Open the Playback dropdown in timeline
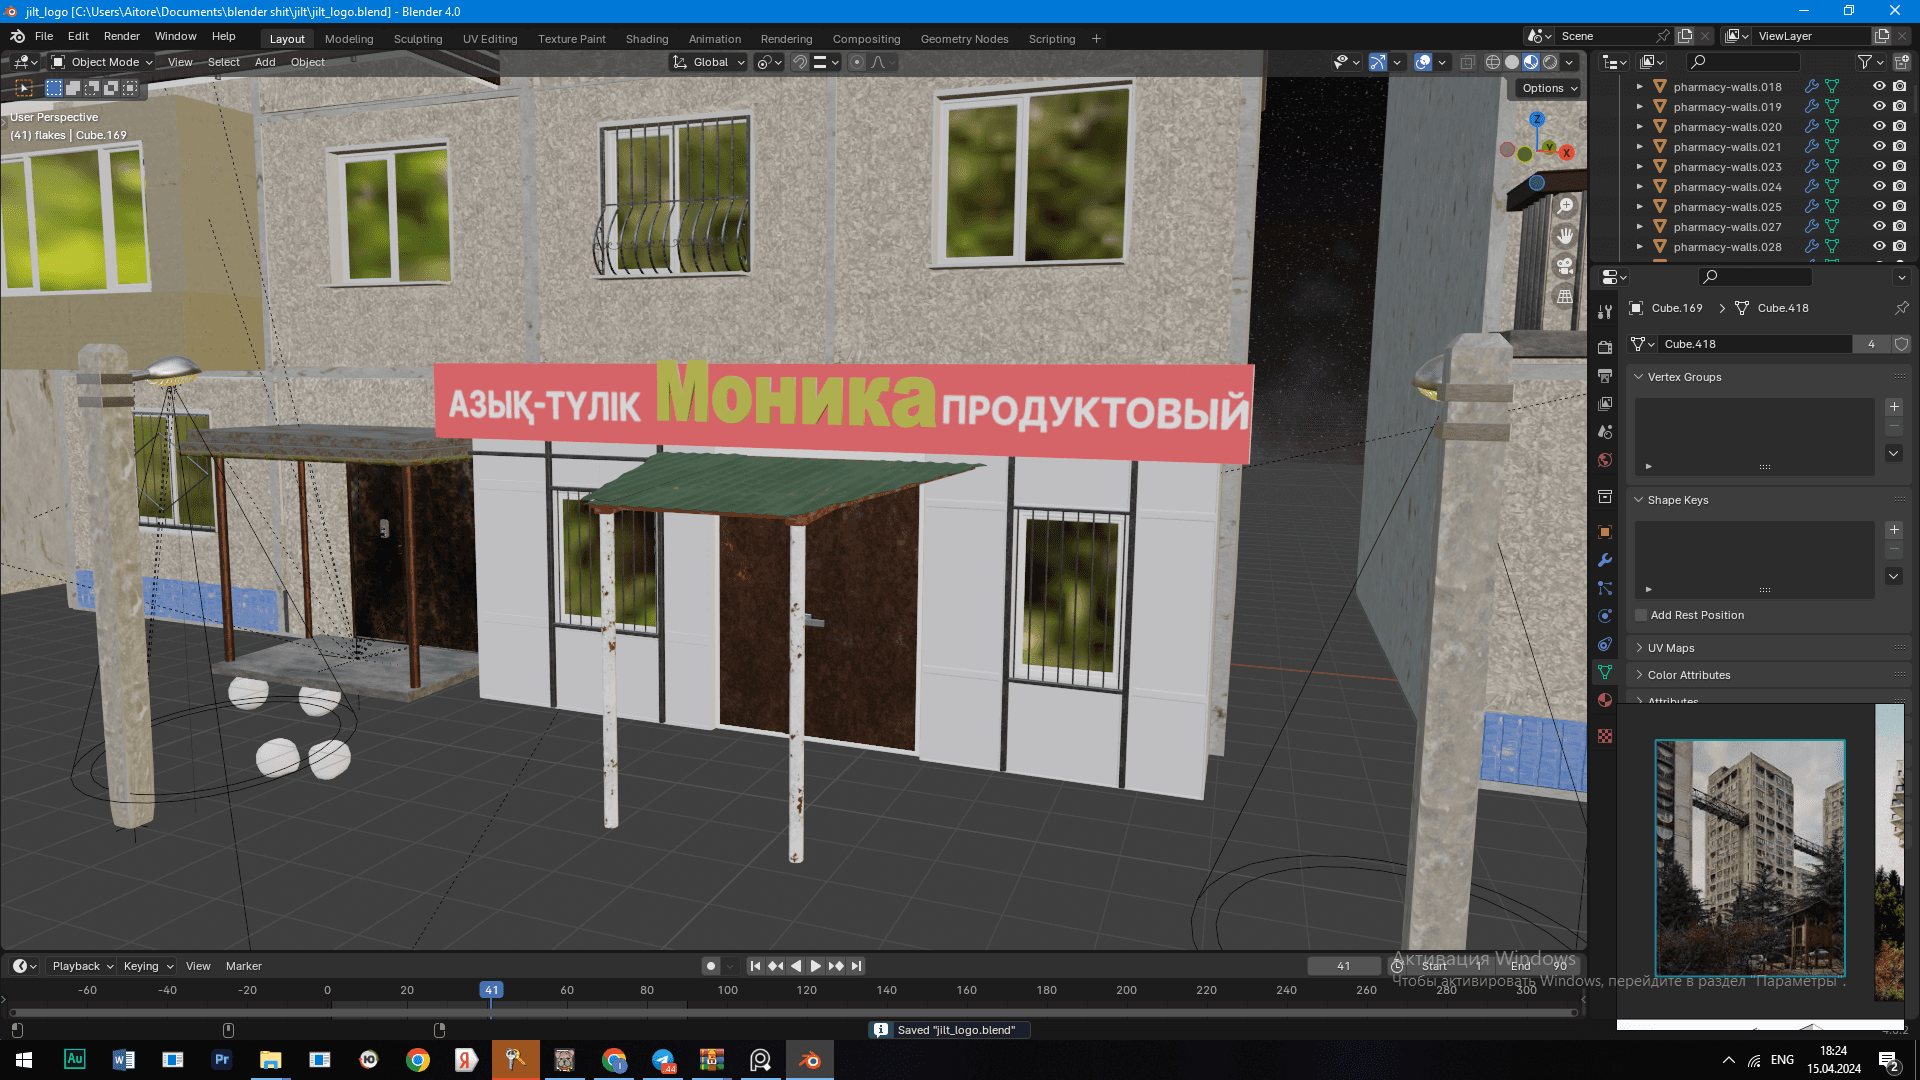Screen dimensions: 1920x1080 click(x=82, y=966)
